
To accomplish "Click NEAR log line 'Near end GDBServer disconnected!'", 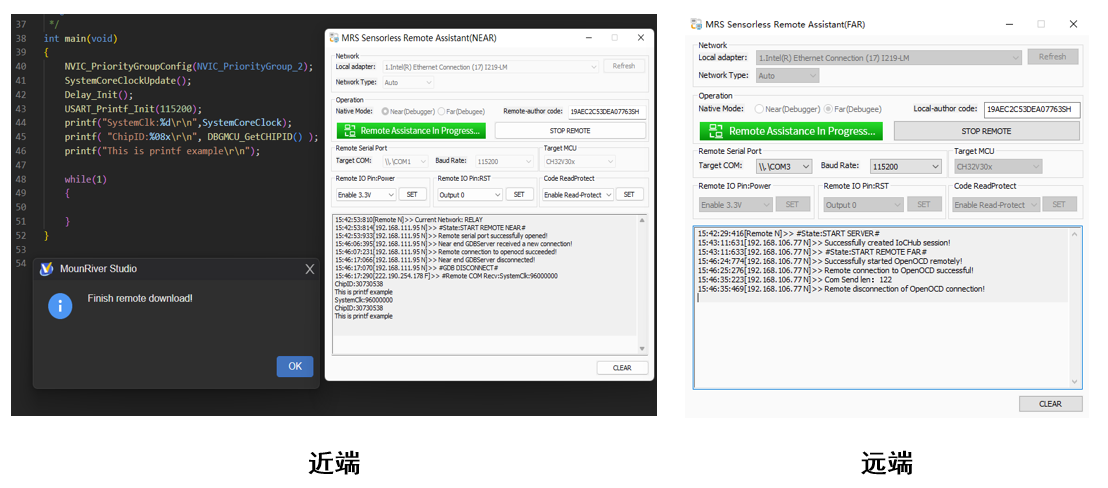I will tap(446, 259).
